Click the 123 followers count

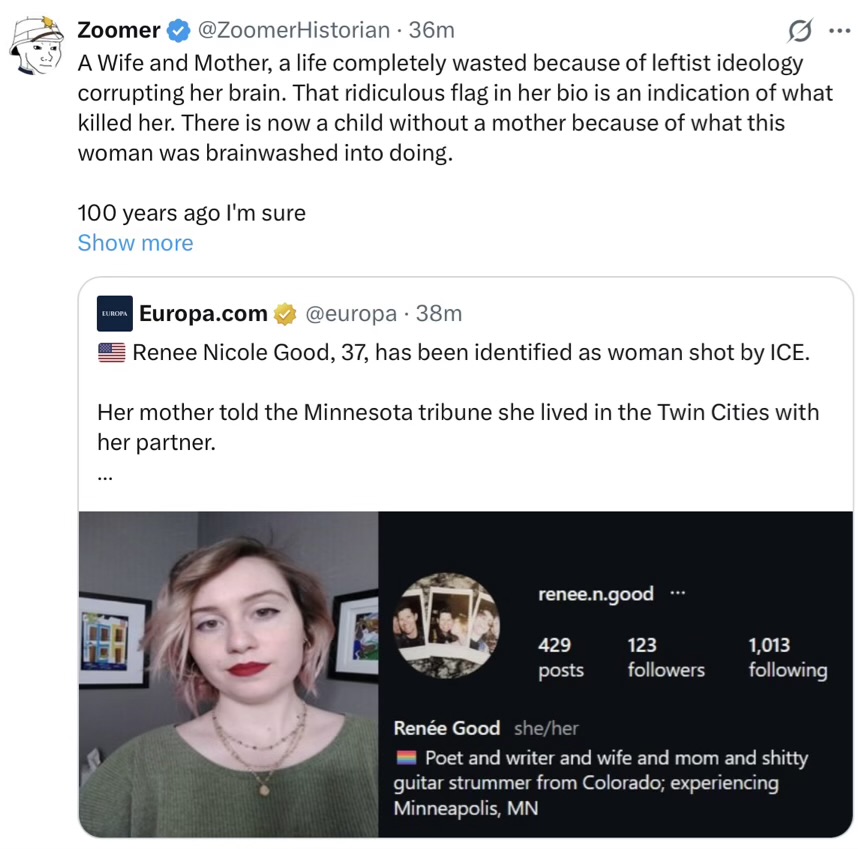665,657
